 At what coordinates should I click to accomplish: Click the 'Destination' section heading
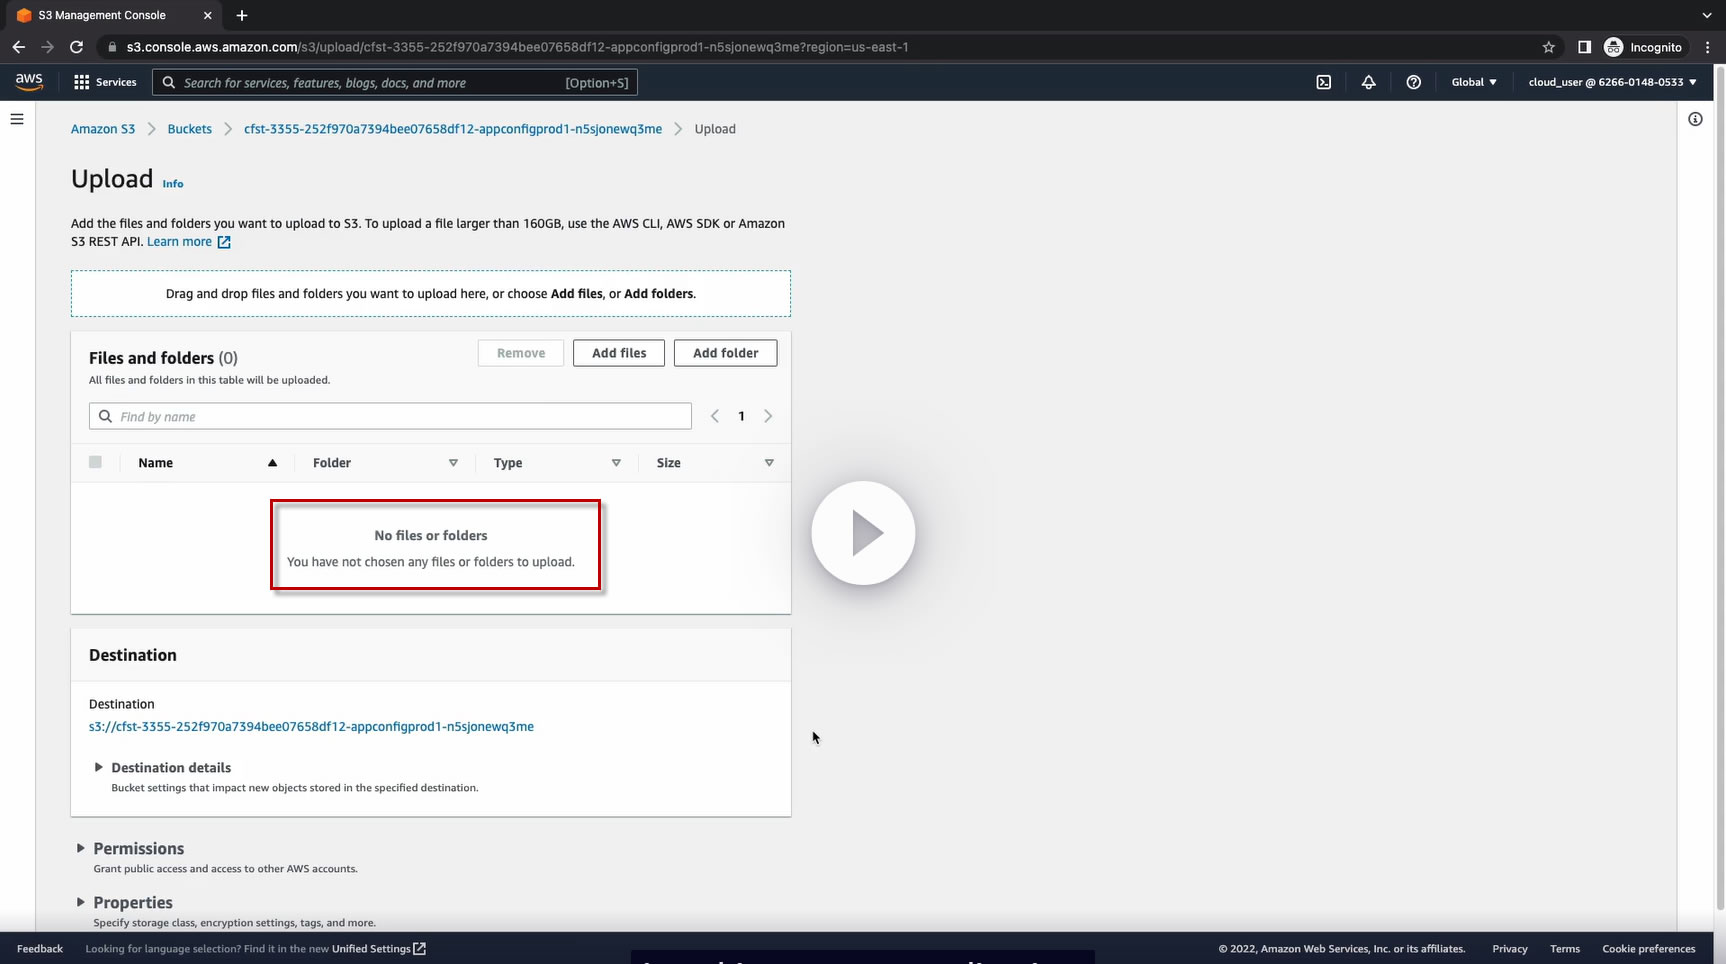pyautogui.click(x=133, y=655)
